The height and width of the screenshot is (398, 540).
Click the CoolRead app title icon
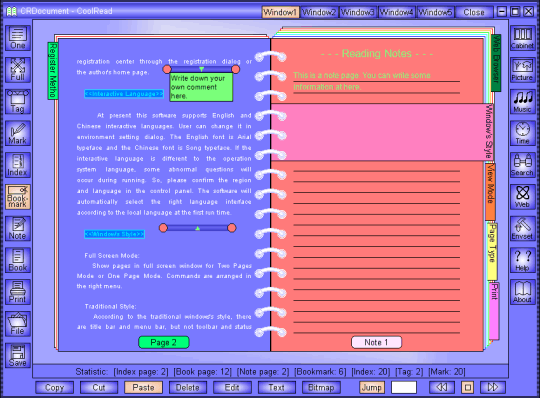click(11, 11)
